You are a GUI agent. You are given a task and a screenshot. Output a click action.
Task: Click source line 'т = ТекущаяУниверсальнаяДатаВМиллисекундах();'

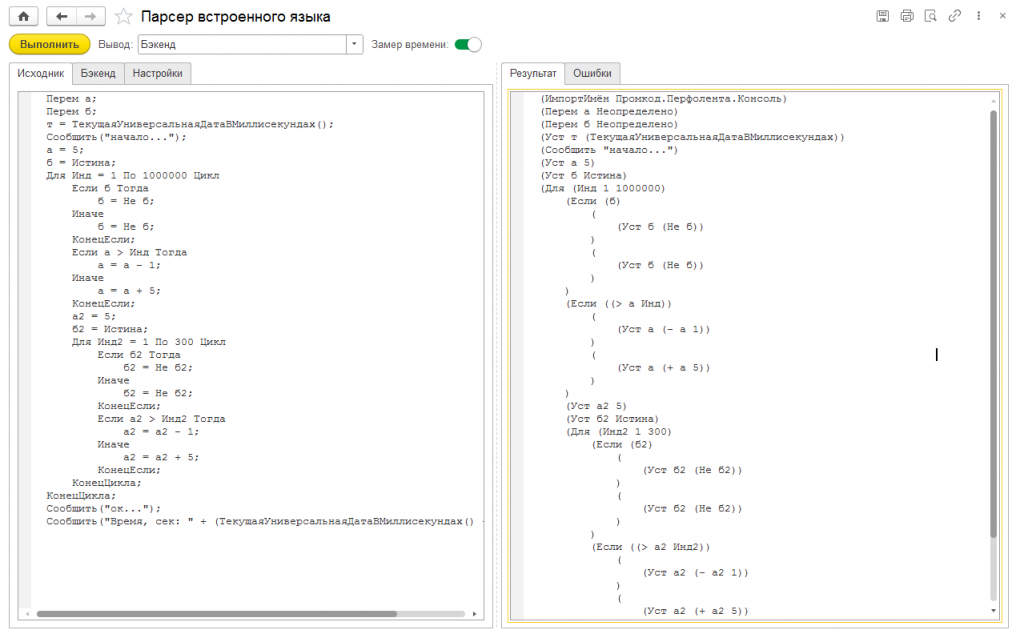point(190,124)
